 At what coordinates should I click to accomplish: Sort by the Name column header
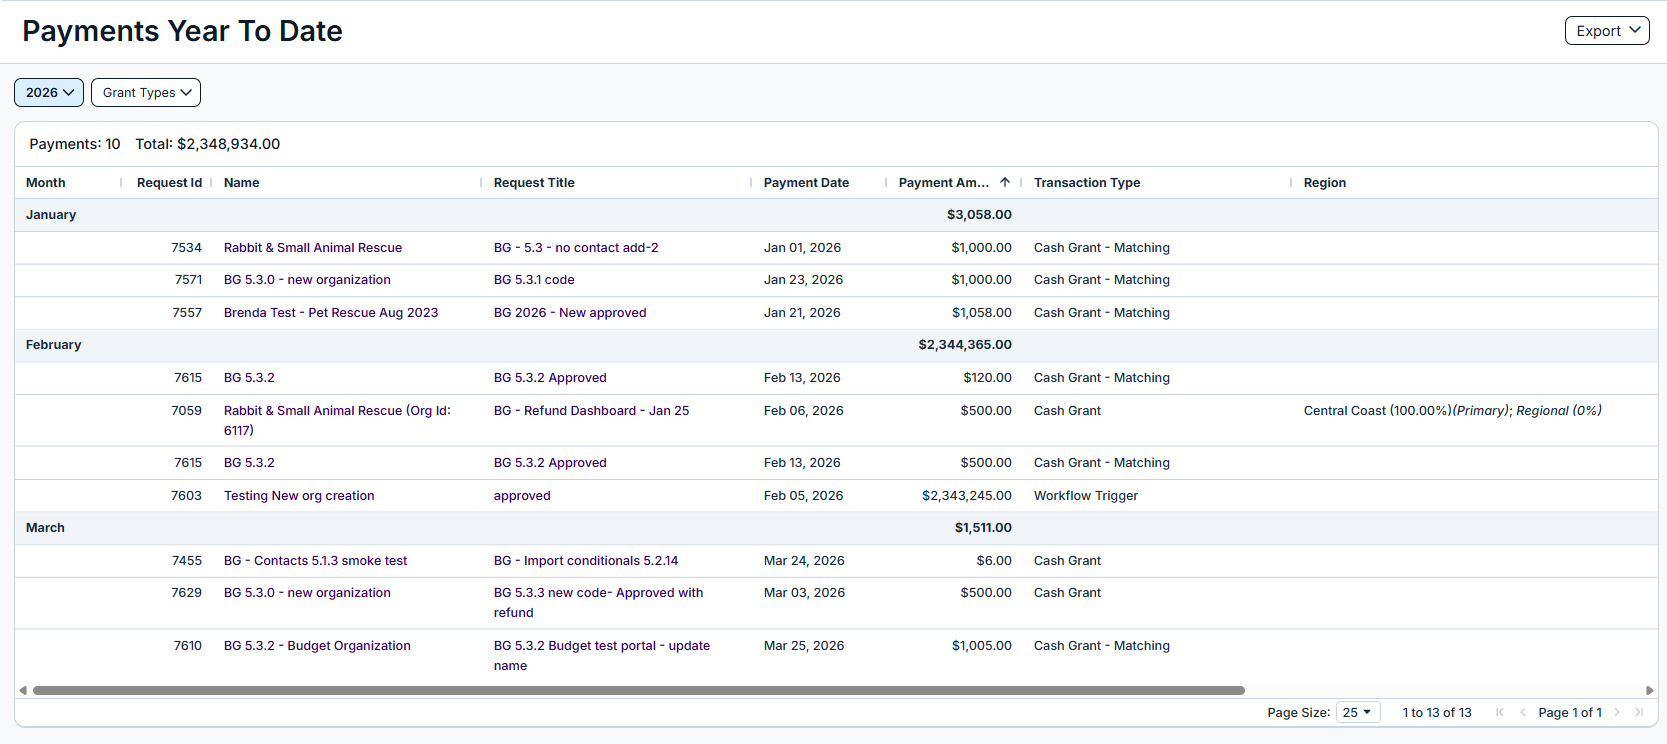point(242,182)
